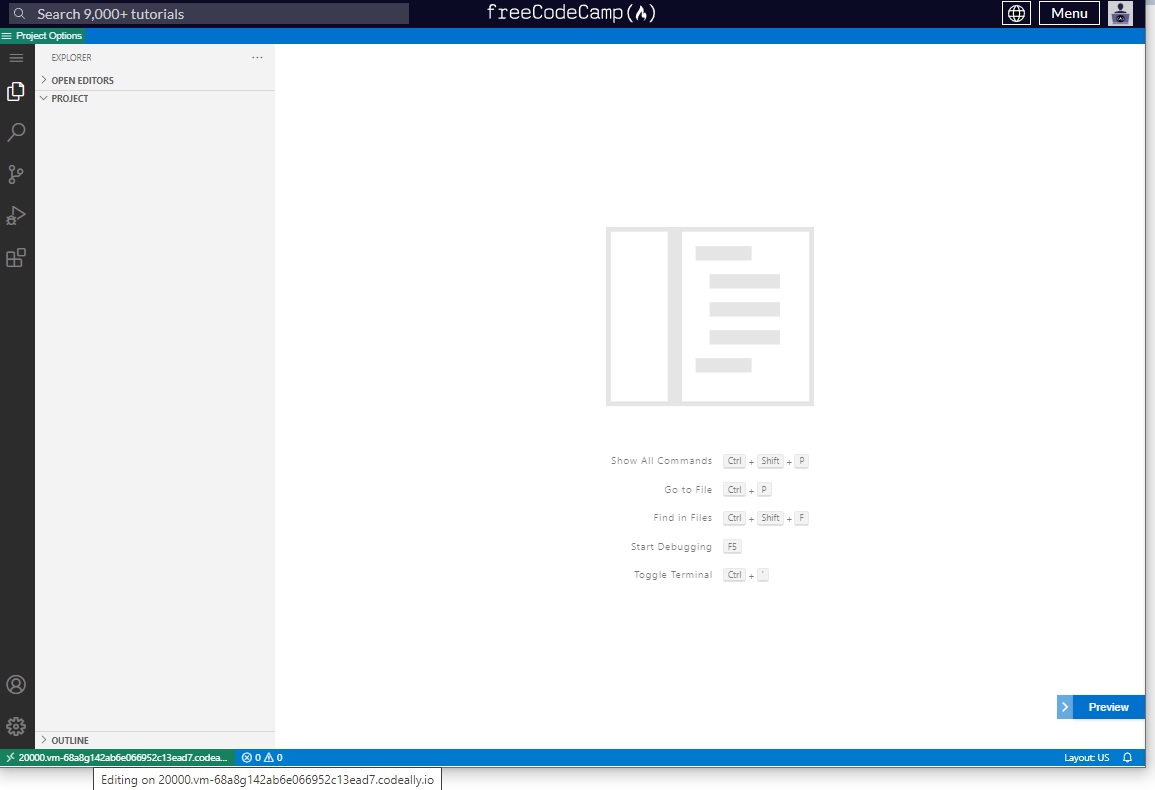Click the globe icon in the top header

pyautogui.click(x=1015, y=13)
